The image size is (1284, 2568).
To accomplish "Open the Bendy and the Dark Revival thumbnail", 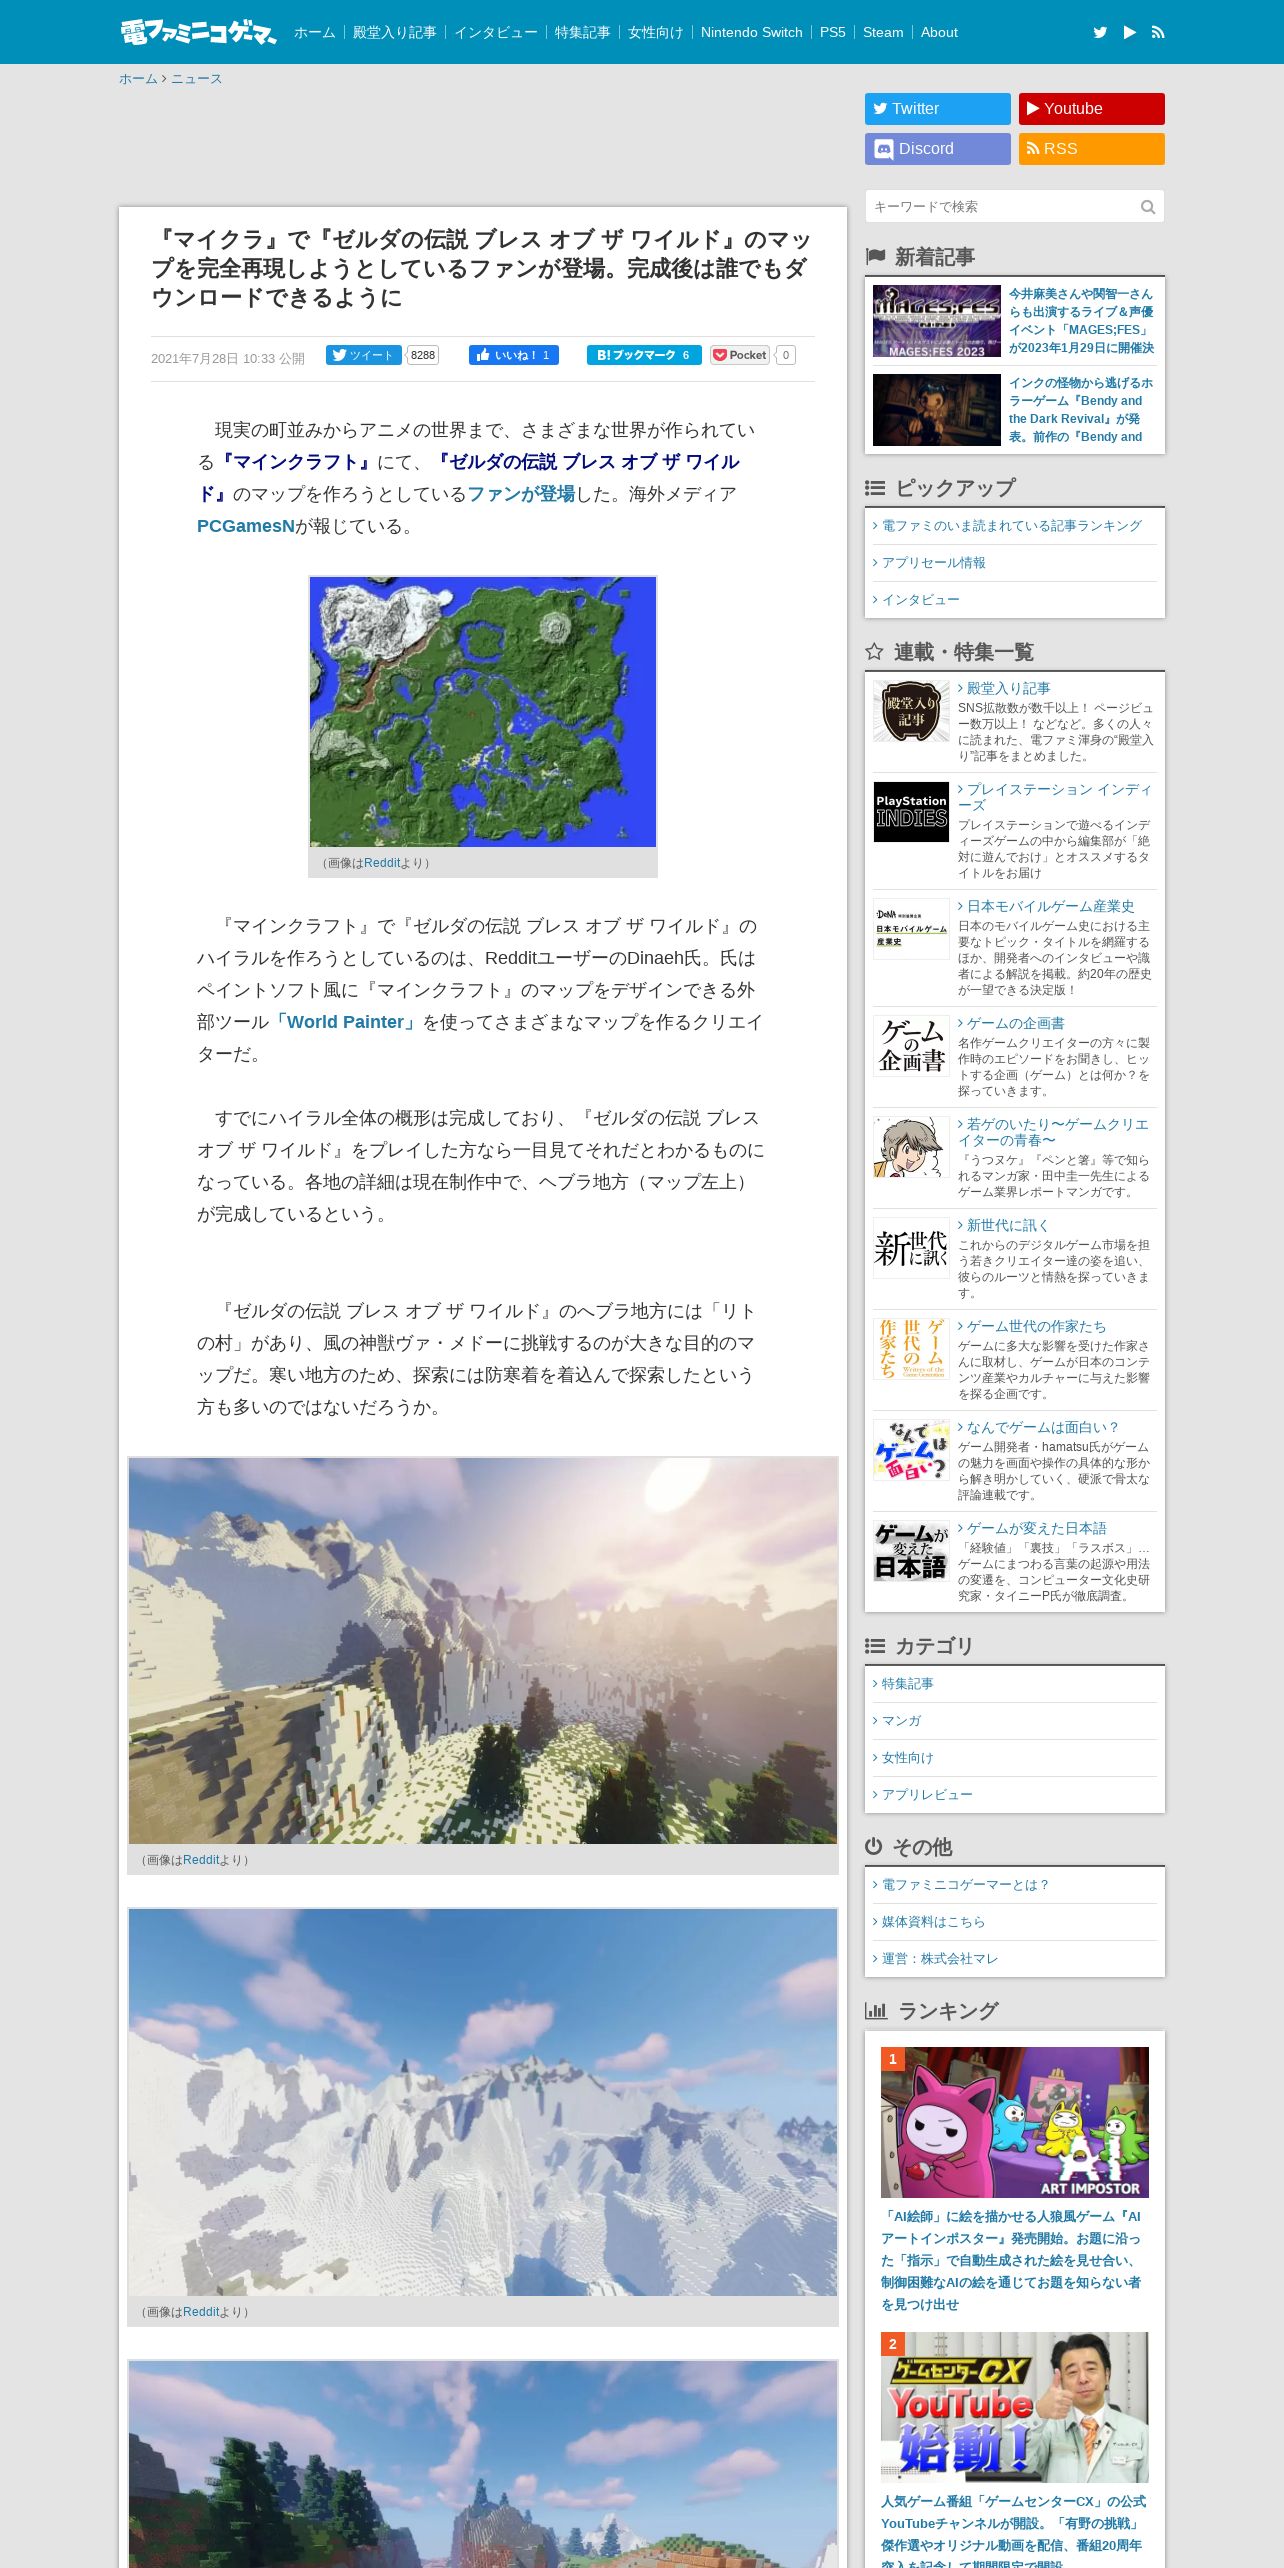I will (937, 410).
